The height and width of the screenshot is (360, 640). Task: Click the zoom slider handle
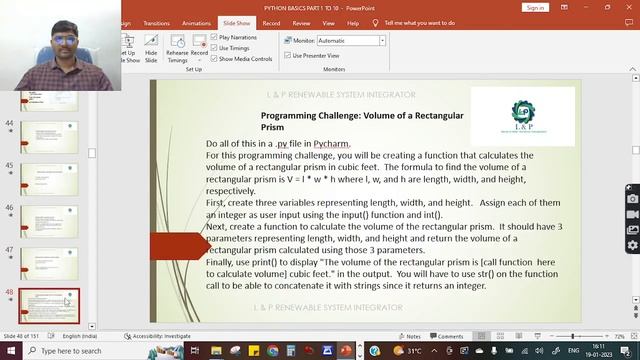(x=573, y=336)
